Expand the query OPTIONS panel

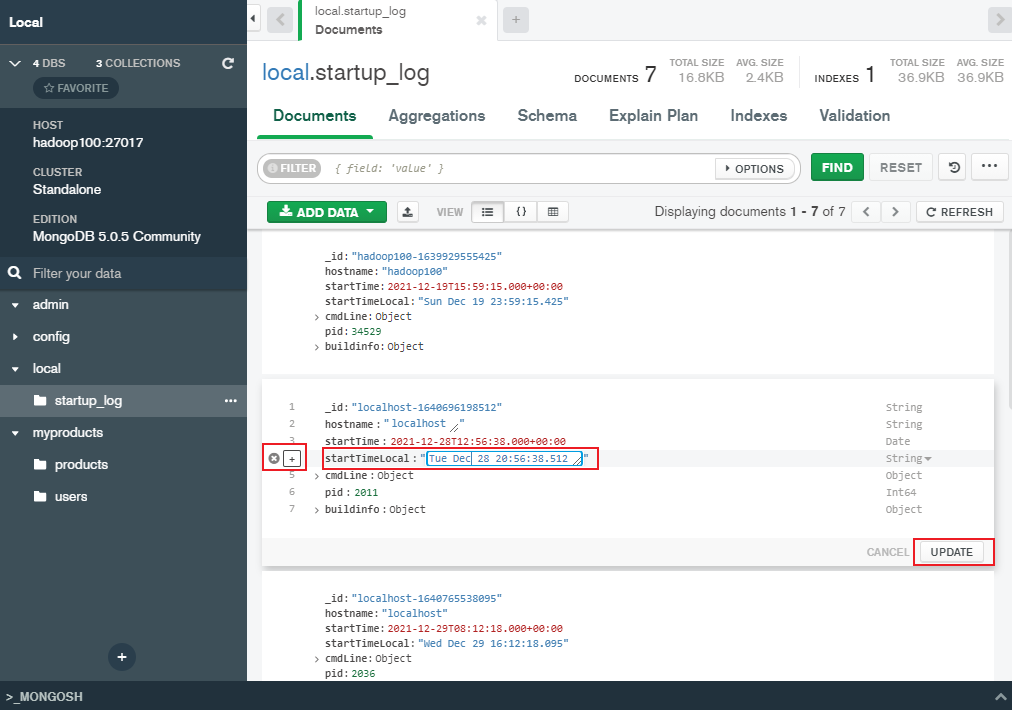[755, 168]
